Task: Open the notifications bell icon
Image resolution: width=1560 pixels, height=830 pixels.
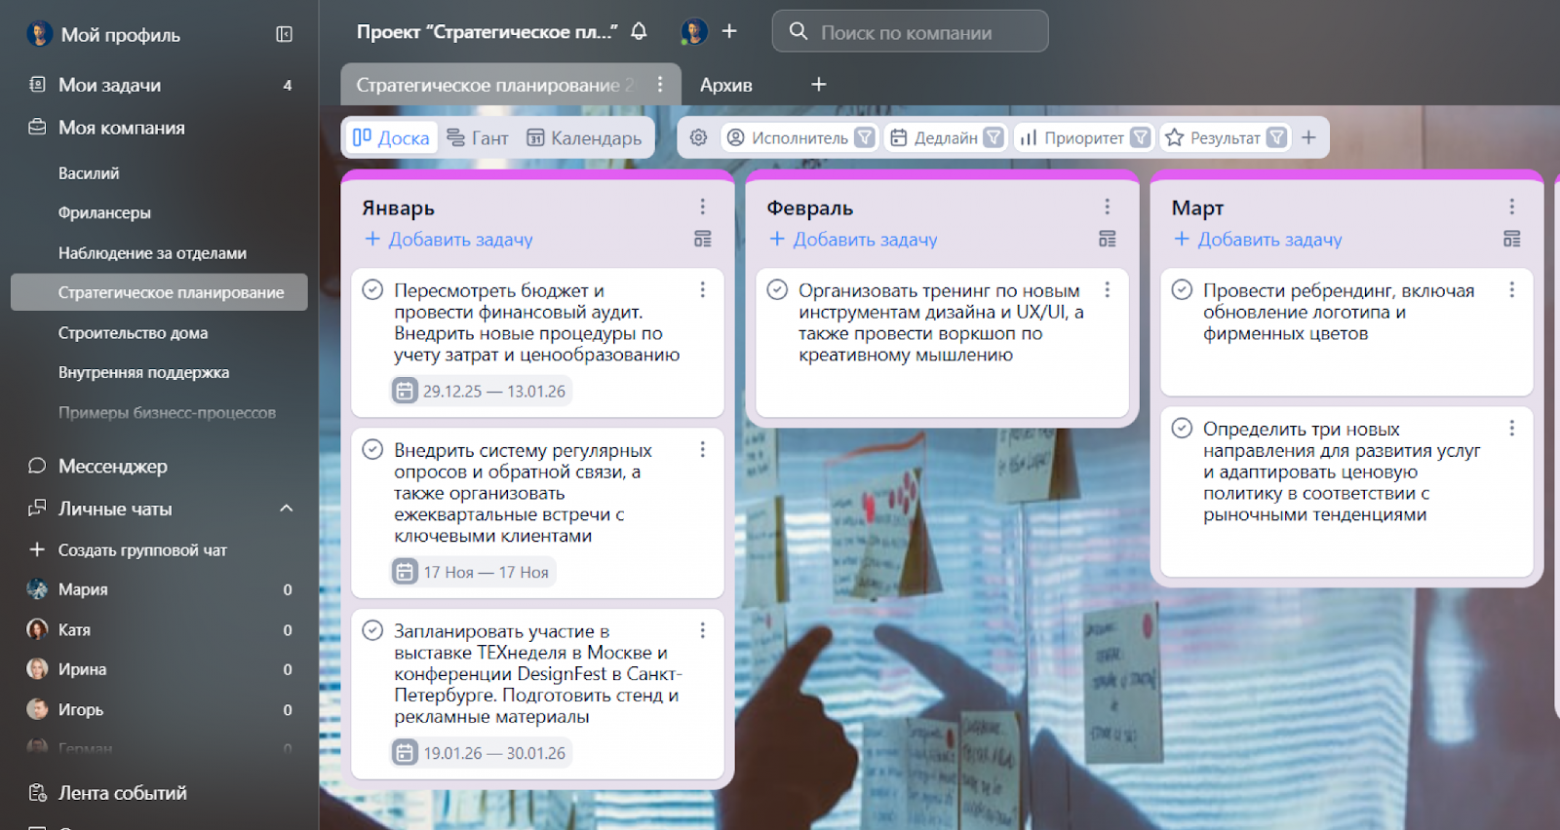Action: [x=640, y=31]
